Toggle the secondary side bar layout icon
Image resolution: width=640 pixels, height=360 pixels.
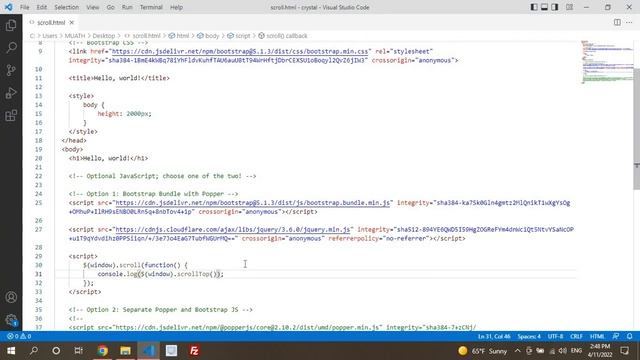point(555,7)
